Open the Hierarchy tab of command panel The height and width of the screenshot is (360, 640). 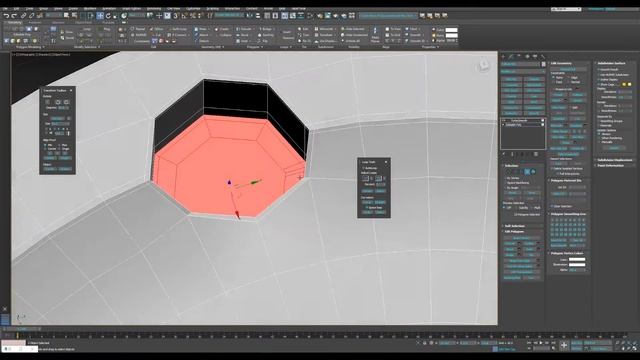coord(519,56)
